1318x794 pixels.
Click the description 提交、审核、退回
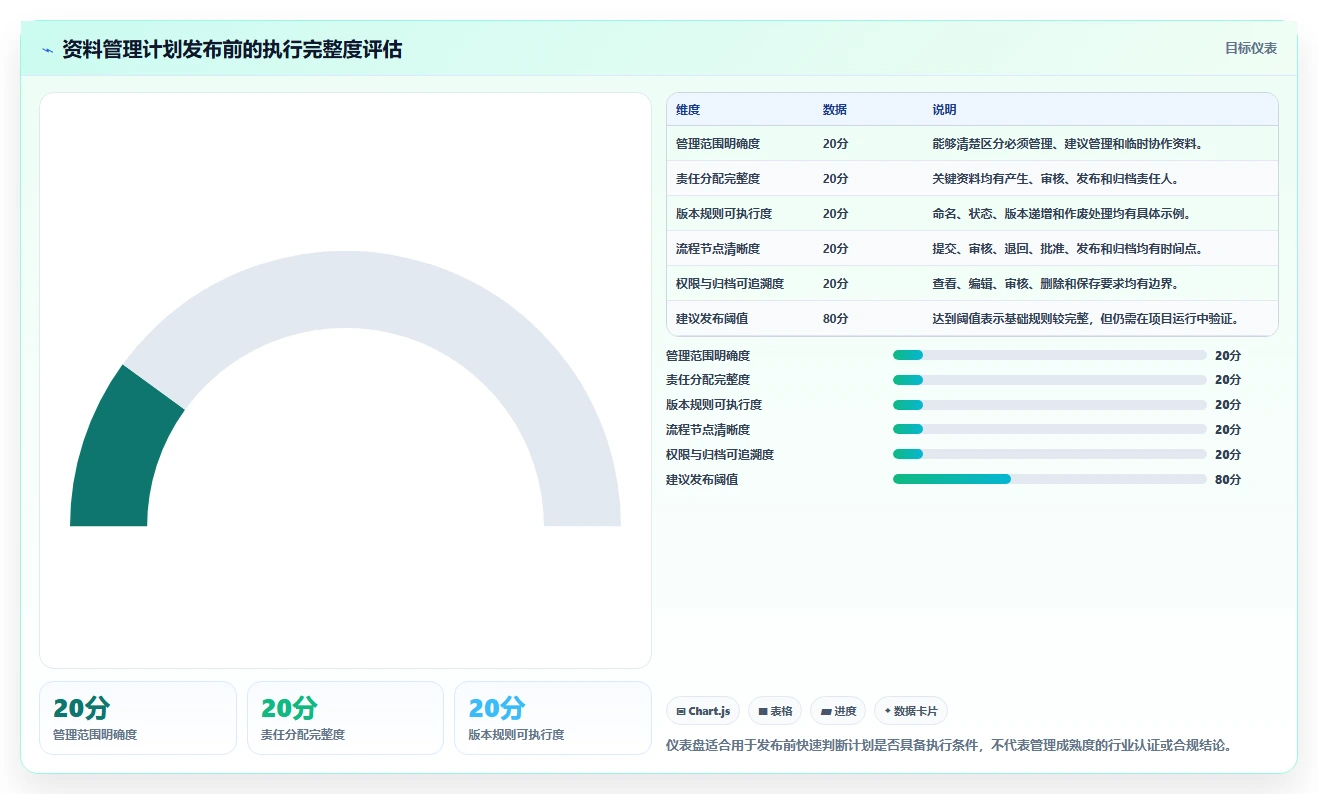point(1067,249)
